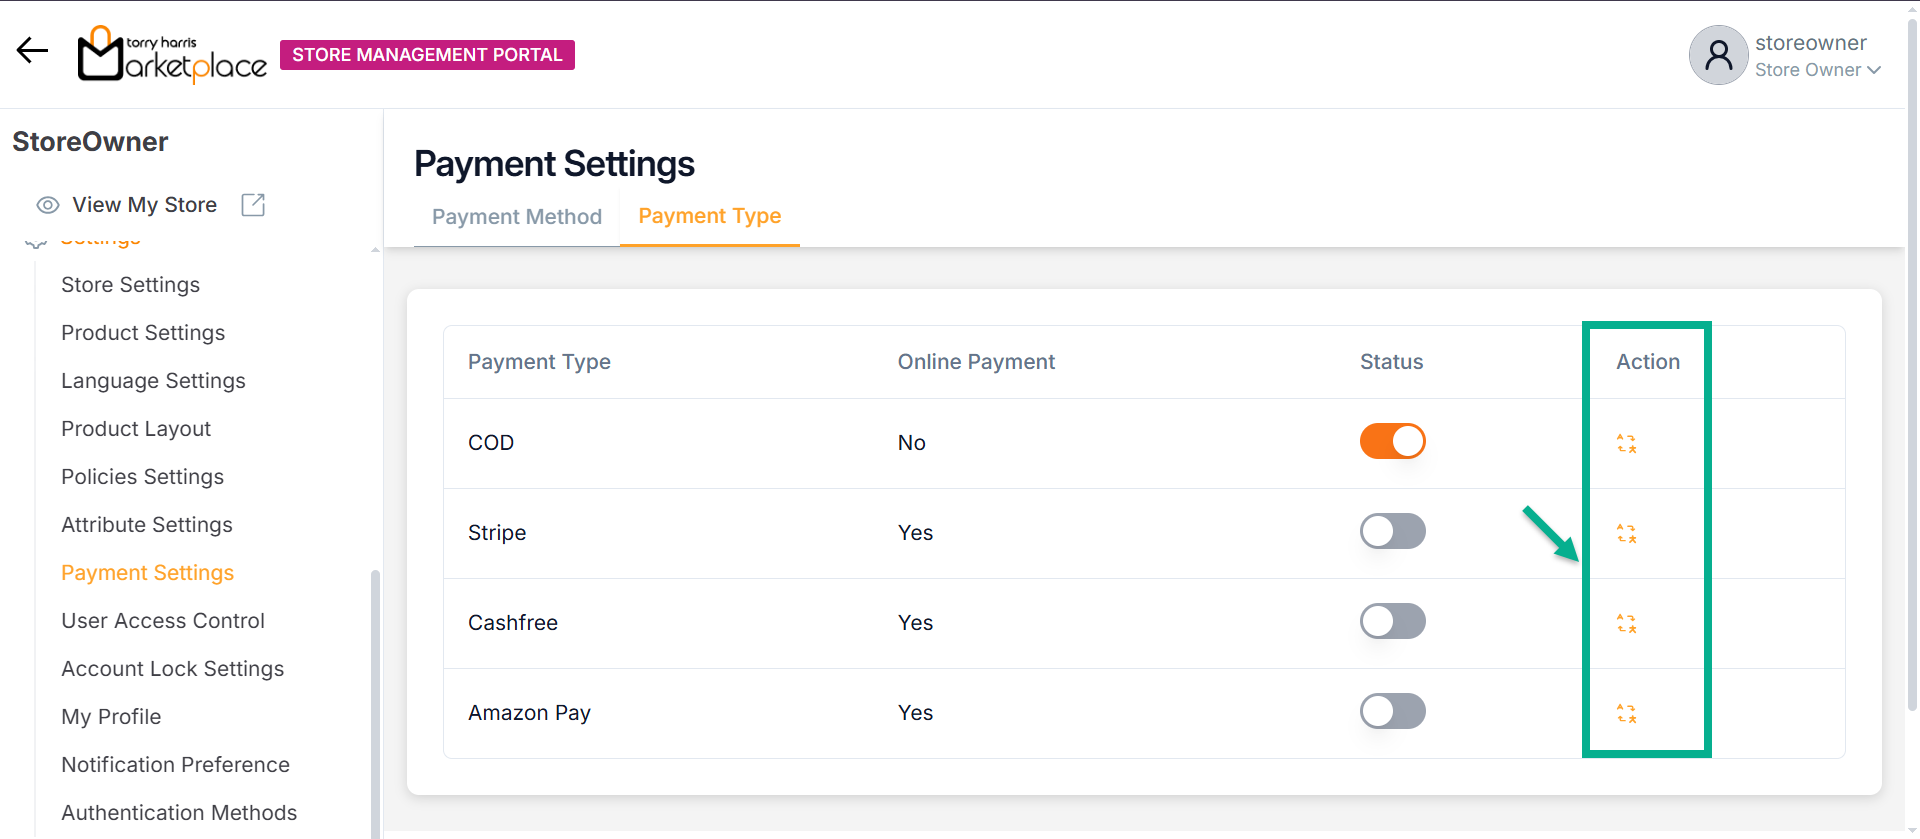1920x839 pixels.
Task: Select the Payment Type tab
Action: click(710, 216)
